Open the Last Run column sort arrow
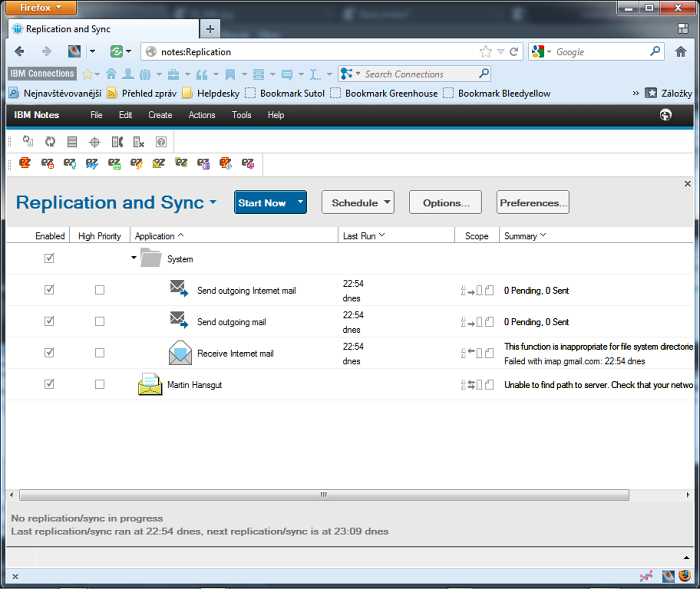Image resolution: width=700 pixels, height=589 pixels. (382, 235)
